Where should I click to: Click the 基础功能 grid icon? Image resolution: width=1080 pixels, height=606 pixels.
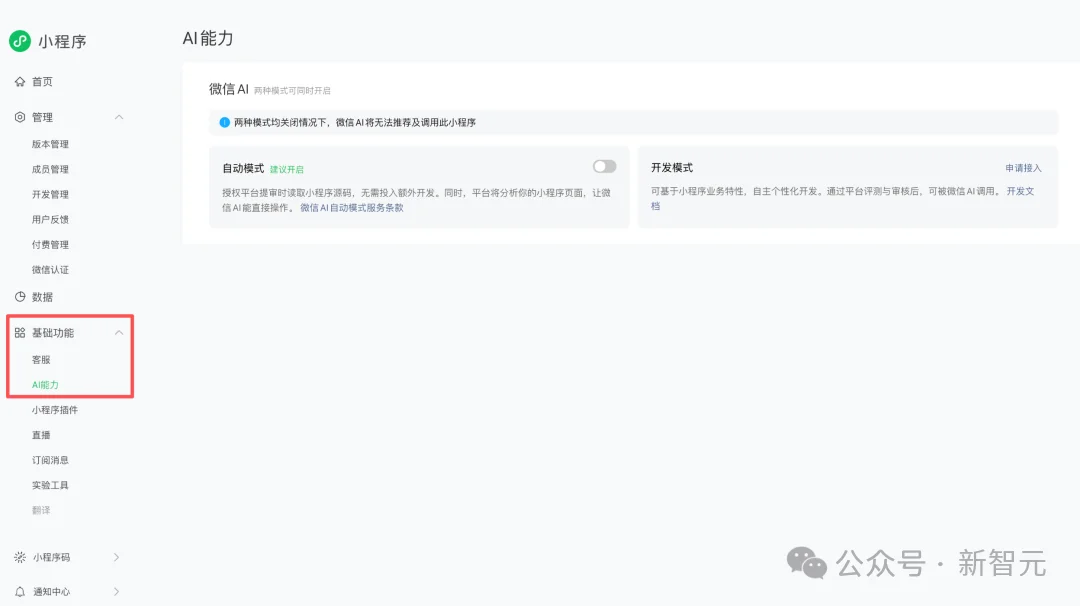coord(20,333)
